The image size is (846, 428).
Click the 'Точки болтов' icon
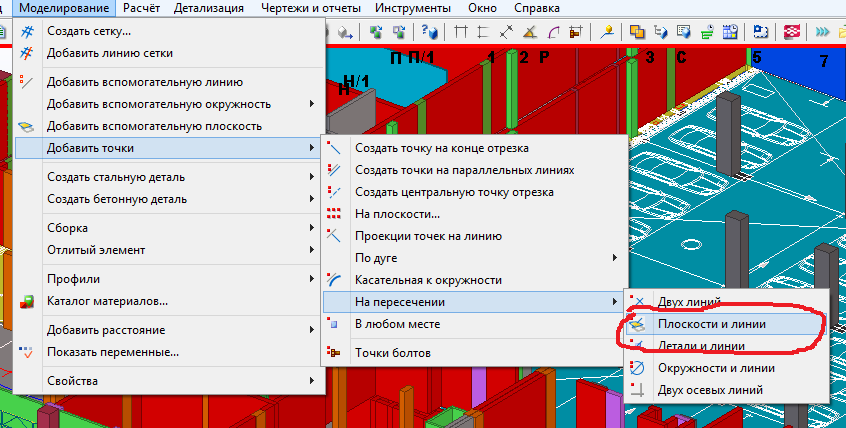(x=335, y=353)
